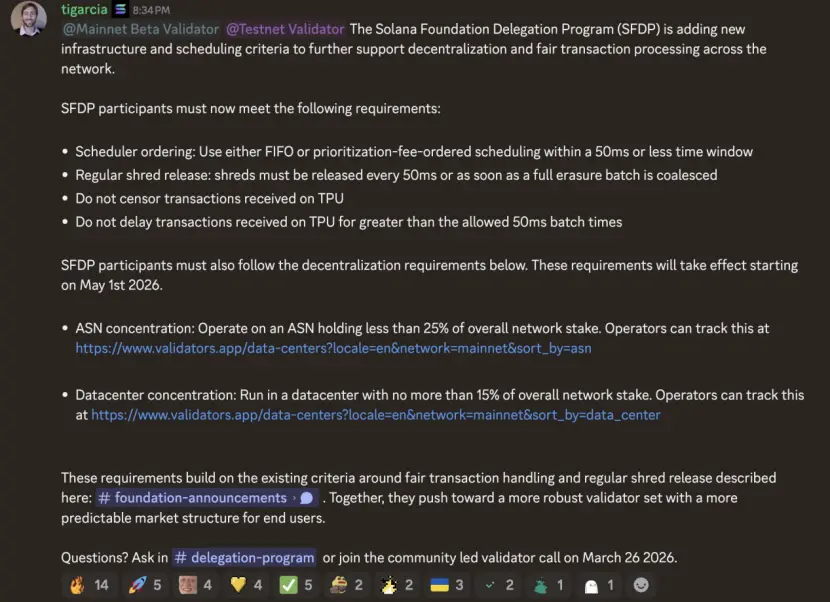The height and width of the screenshot is (602, 830).
Task: Open tigarcia's username profile
Action: [84, 10]
